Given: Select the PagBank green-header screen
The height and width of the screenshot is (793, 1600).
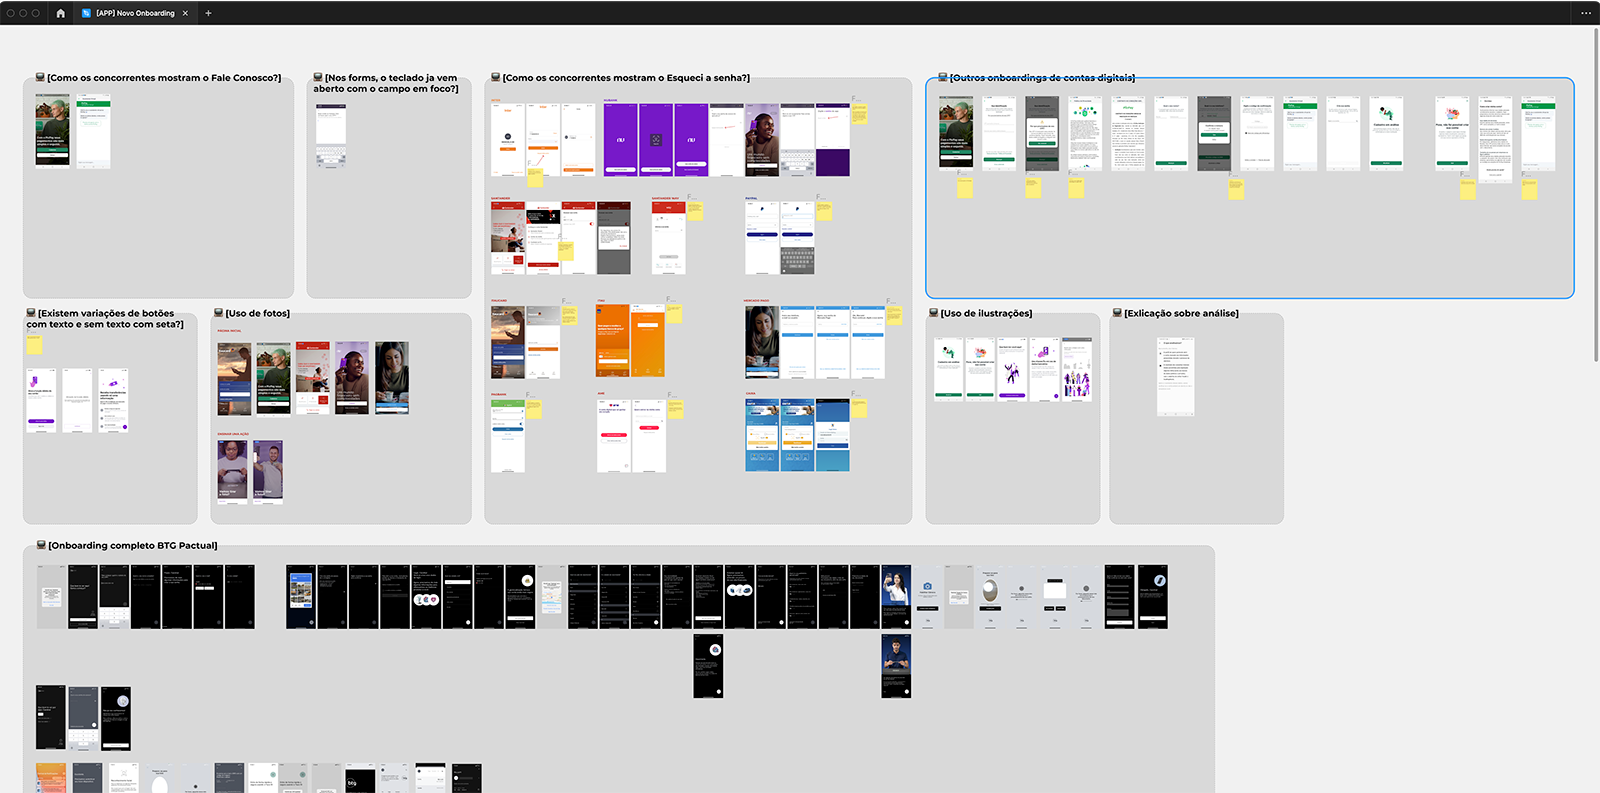Looking at the screenshot, I should [507, 435].
